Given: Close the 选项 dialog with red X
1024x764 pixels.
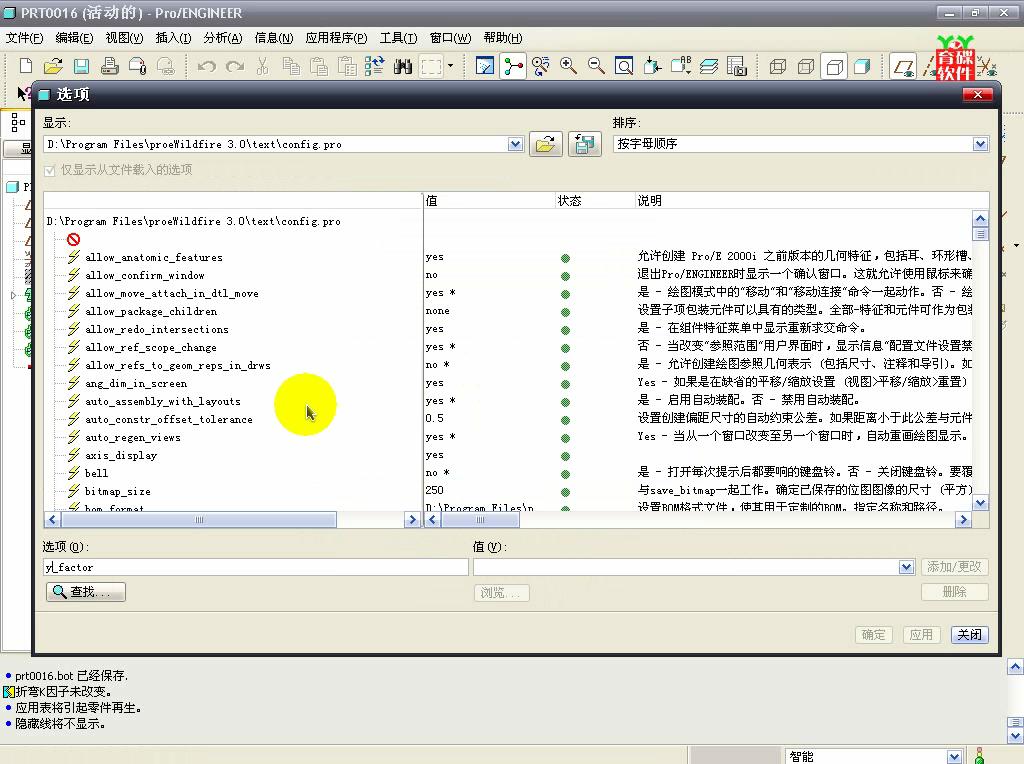Looking at the screenshot, I should point(978,95).
